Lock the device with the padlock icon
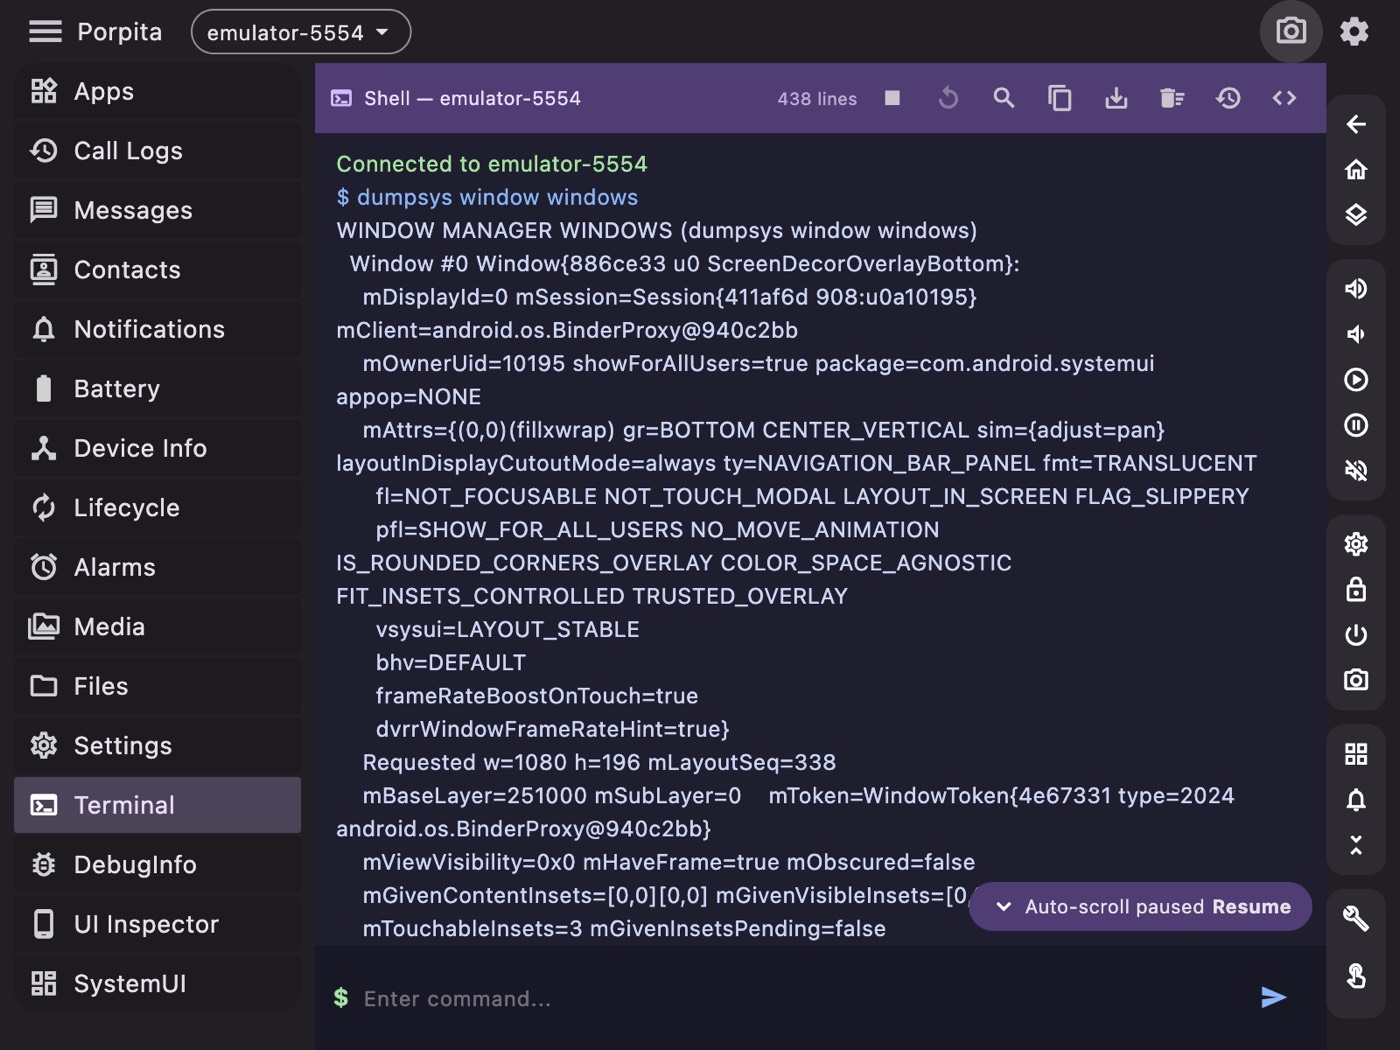The height and width of the screenshot is (1050, 1400). click(1356, 589)
